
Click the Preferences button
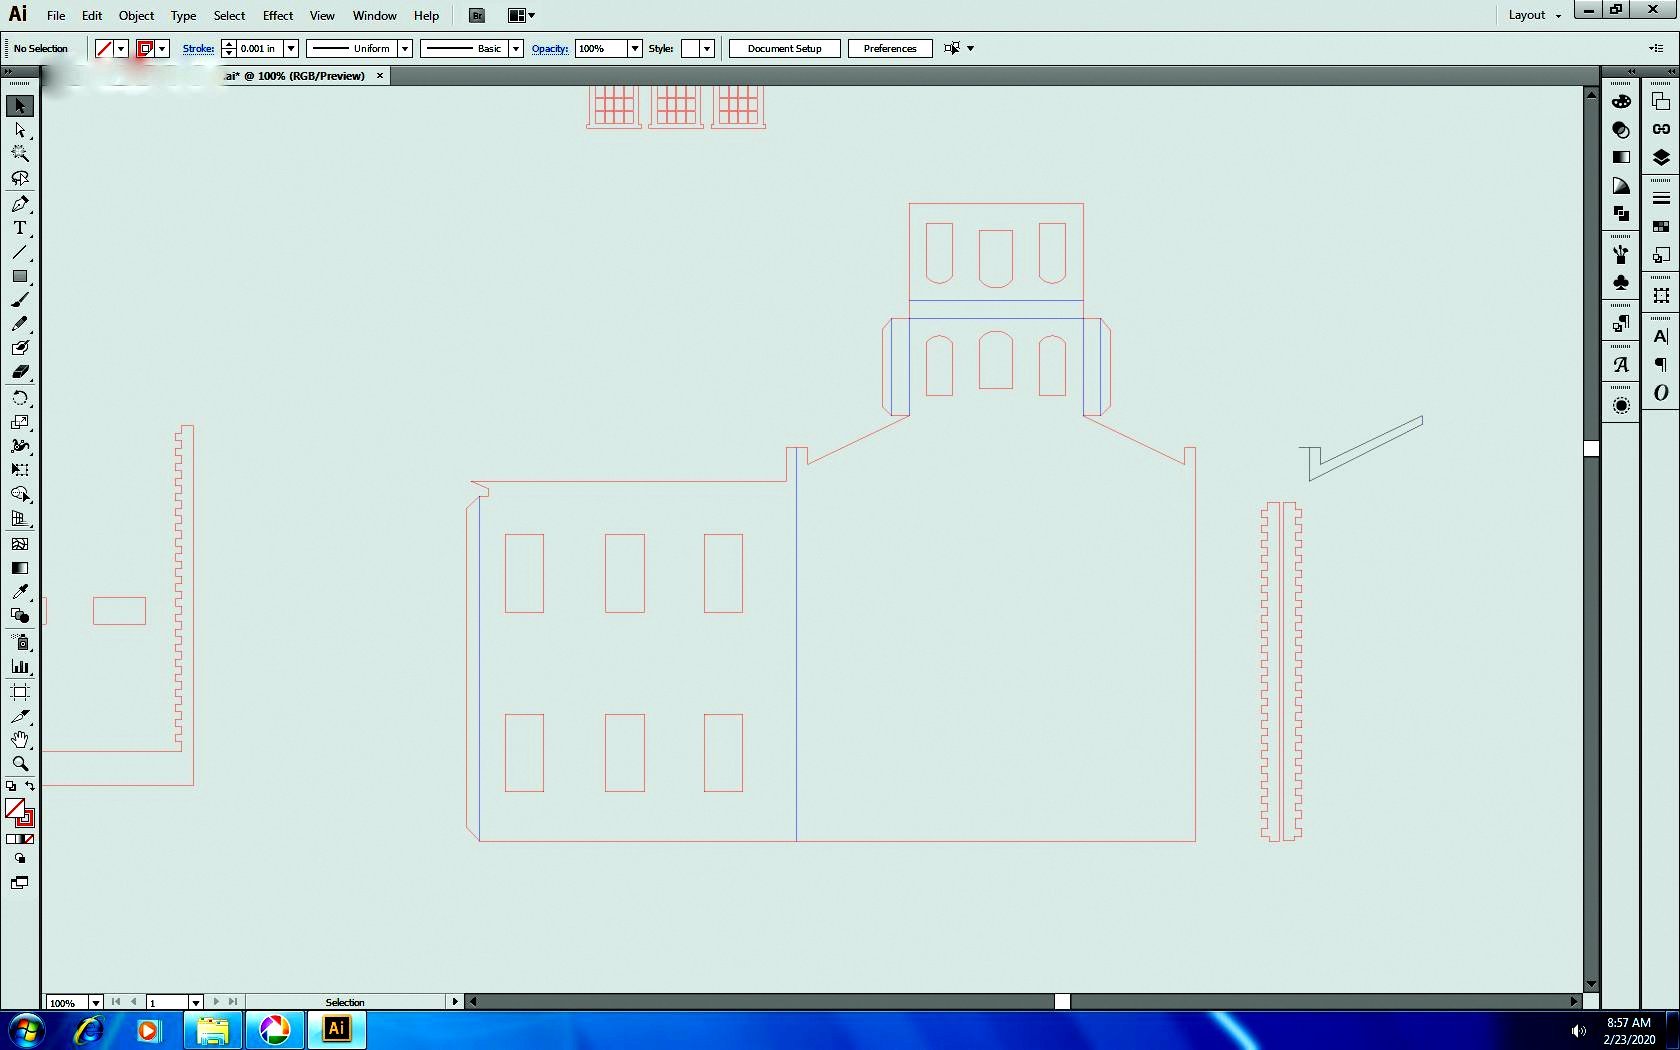click(x=890, y=48)
